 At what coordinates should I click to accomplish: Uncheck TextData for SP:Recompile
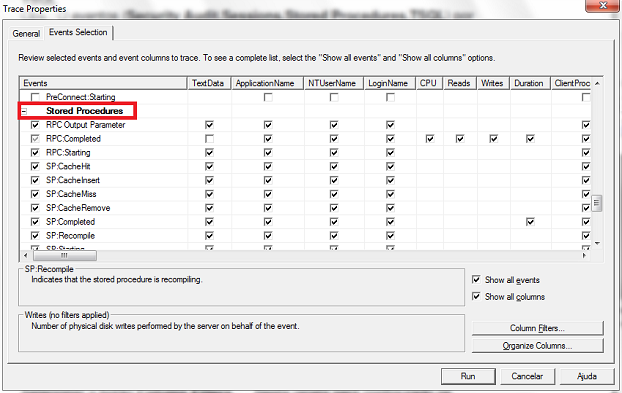tap(209, 236)
